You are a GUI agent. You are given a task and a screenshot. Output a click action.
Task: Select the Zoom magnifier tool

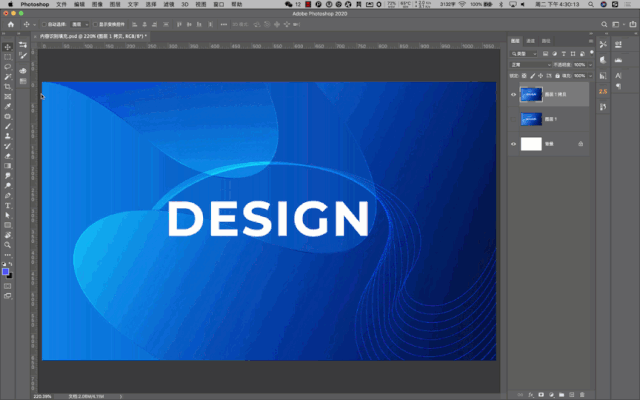(7, 244)
